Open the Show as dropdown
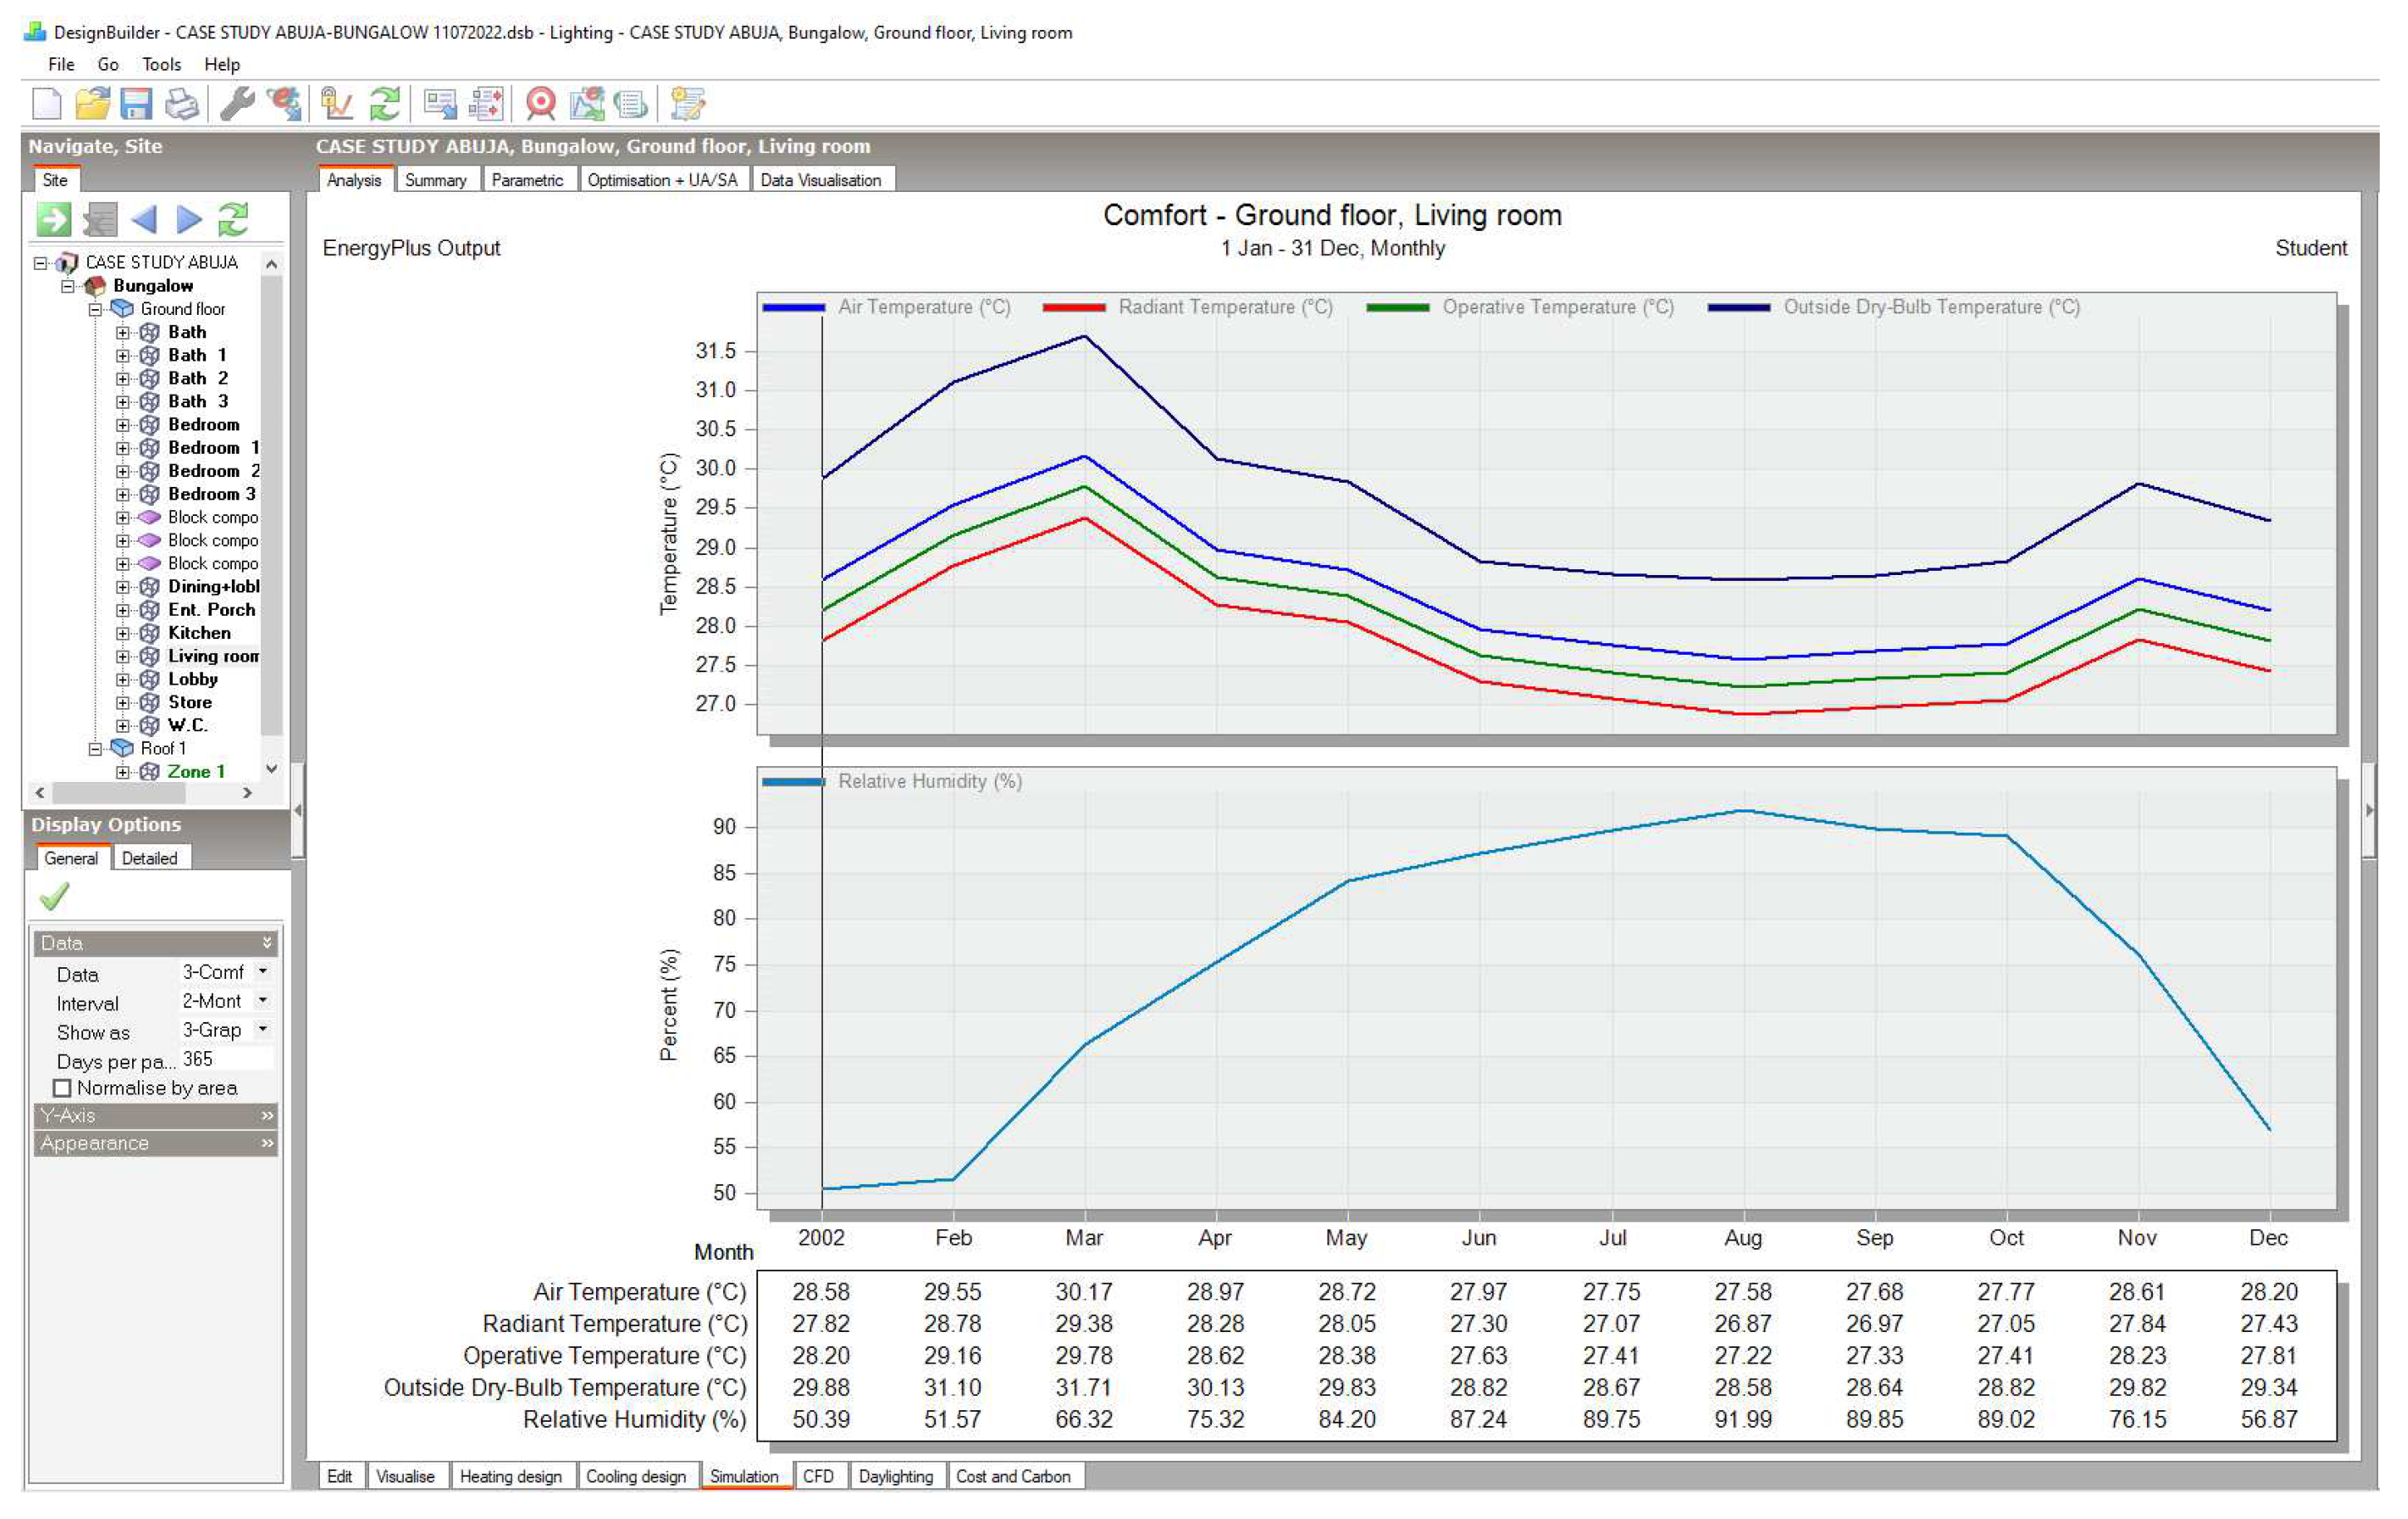This screenshot has width=2408, height=1519. (263, 1030)
